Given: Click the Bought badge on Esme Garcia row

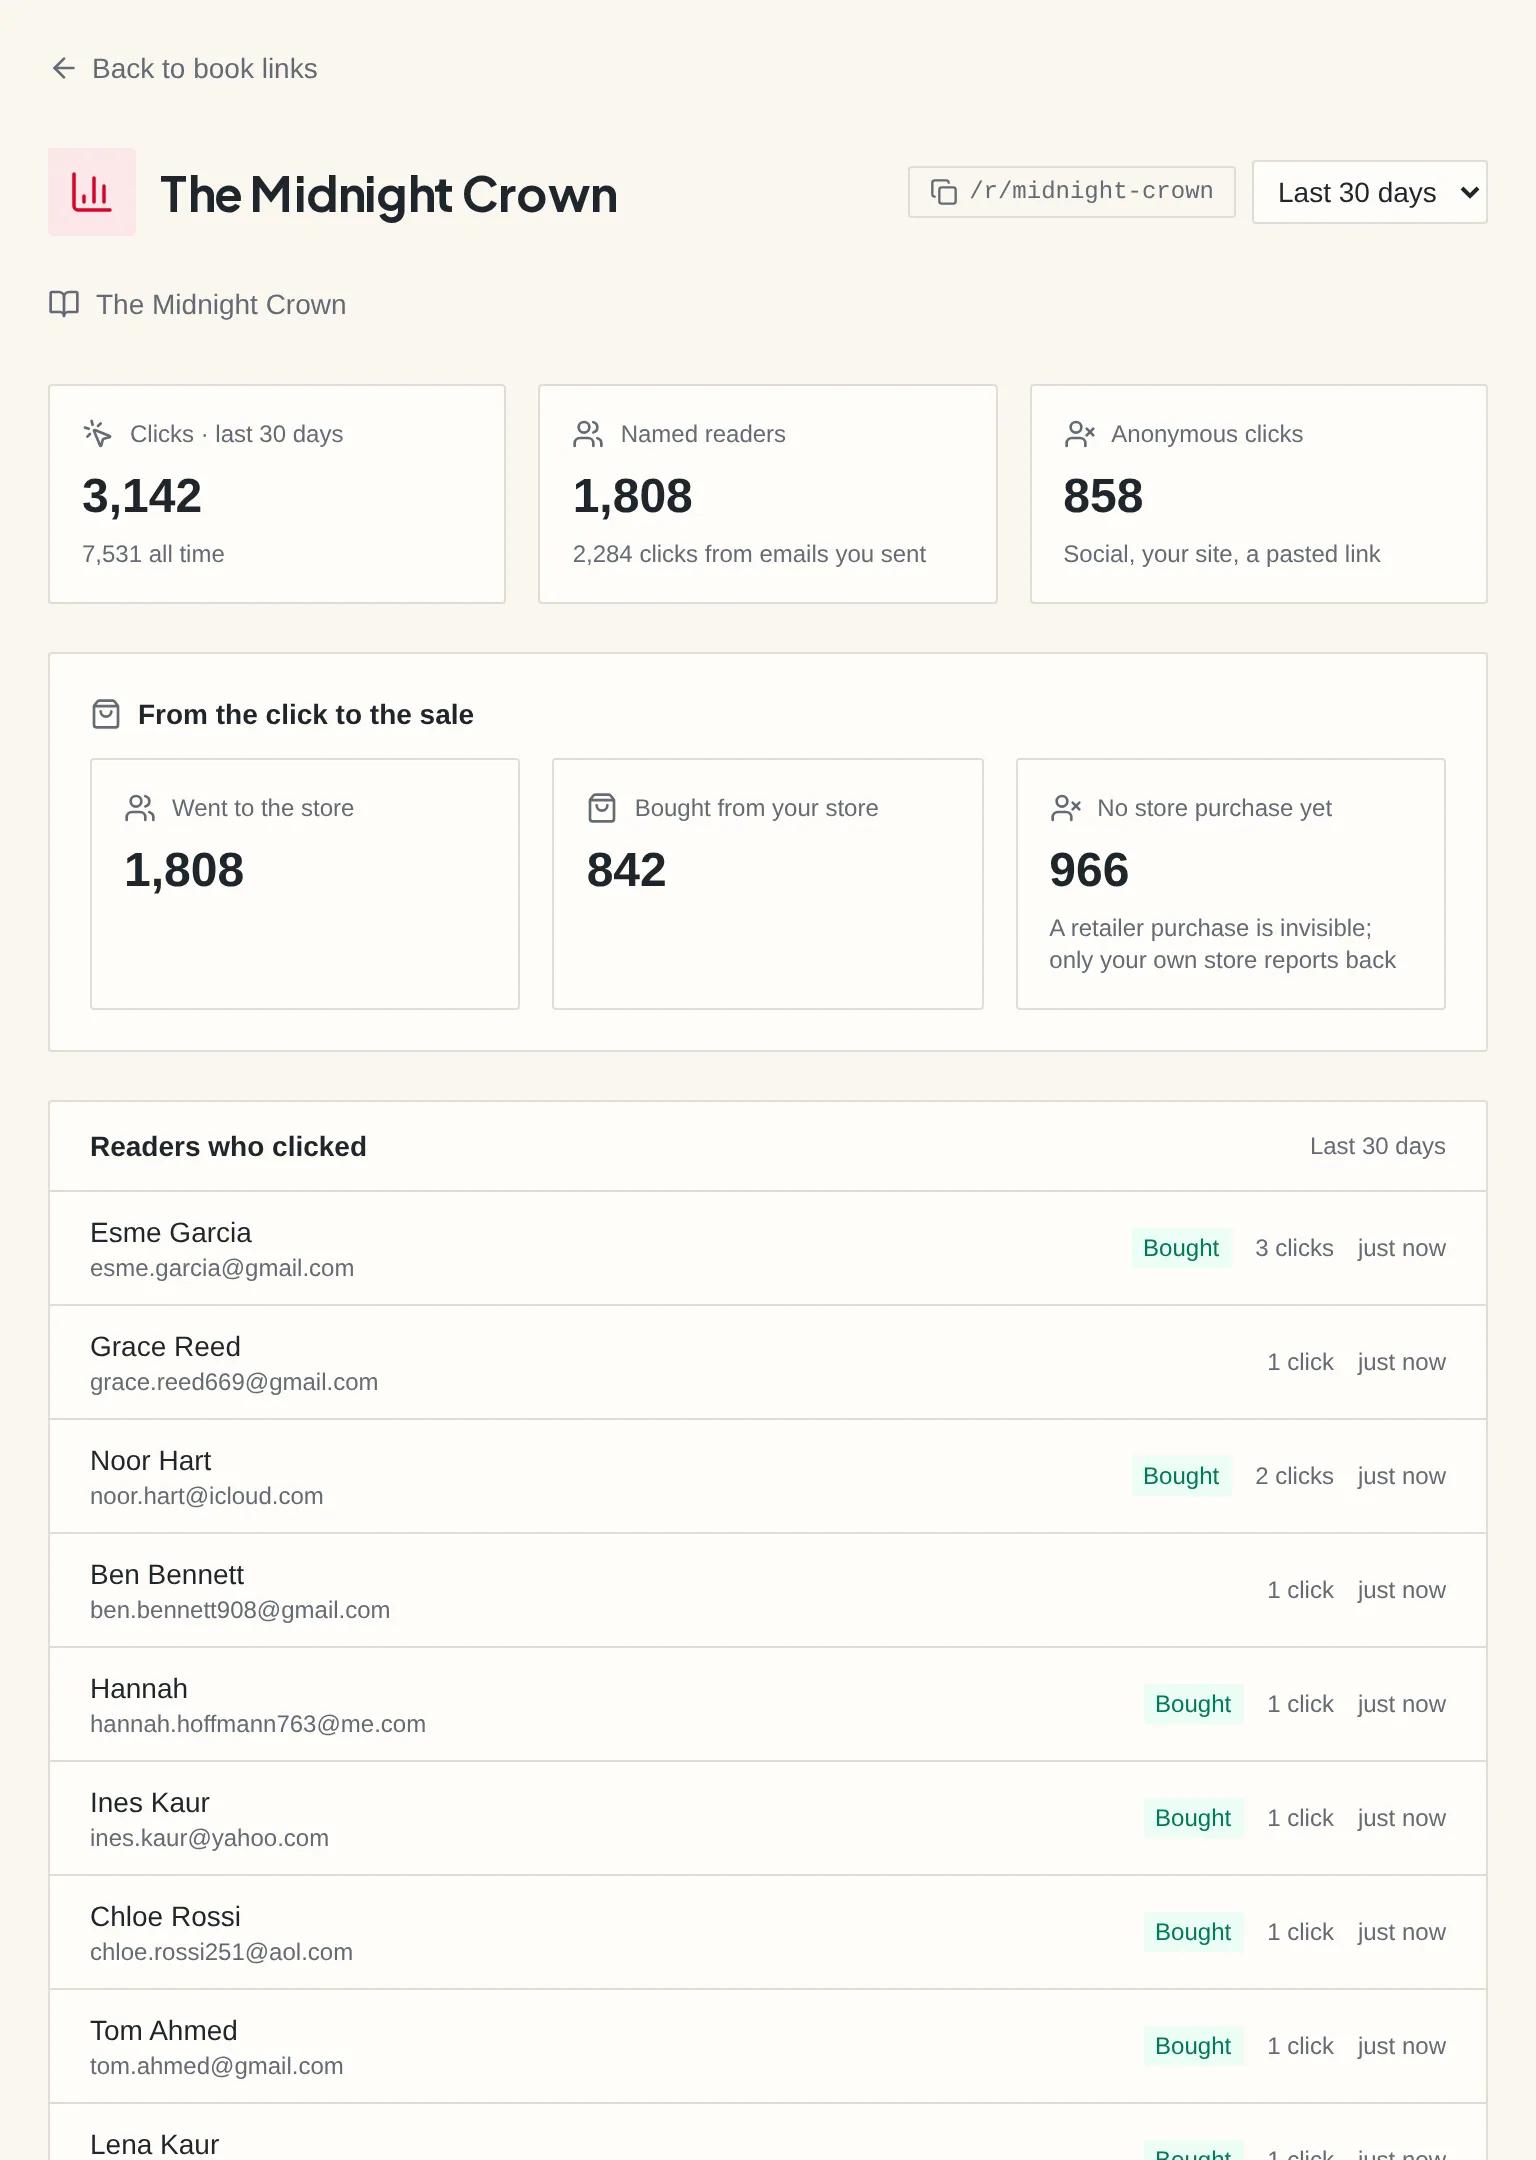Looking at the screenshot, I should (1181, 1248).
